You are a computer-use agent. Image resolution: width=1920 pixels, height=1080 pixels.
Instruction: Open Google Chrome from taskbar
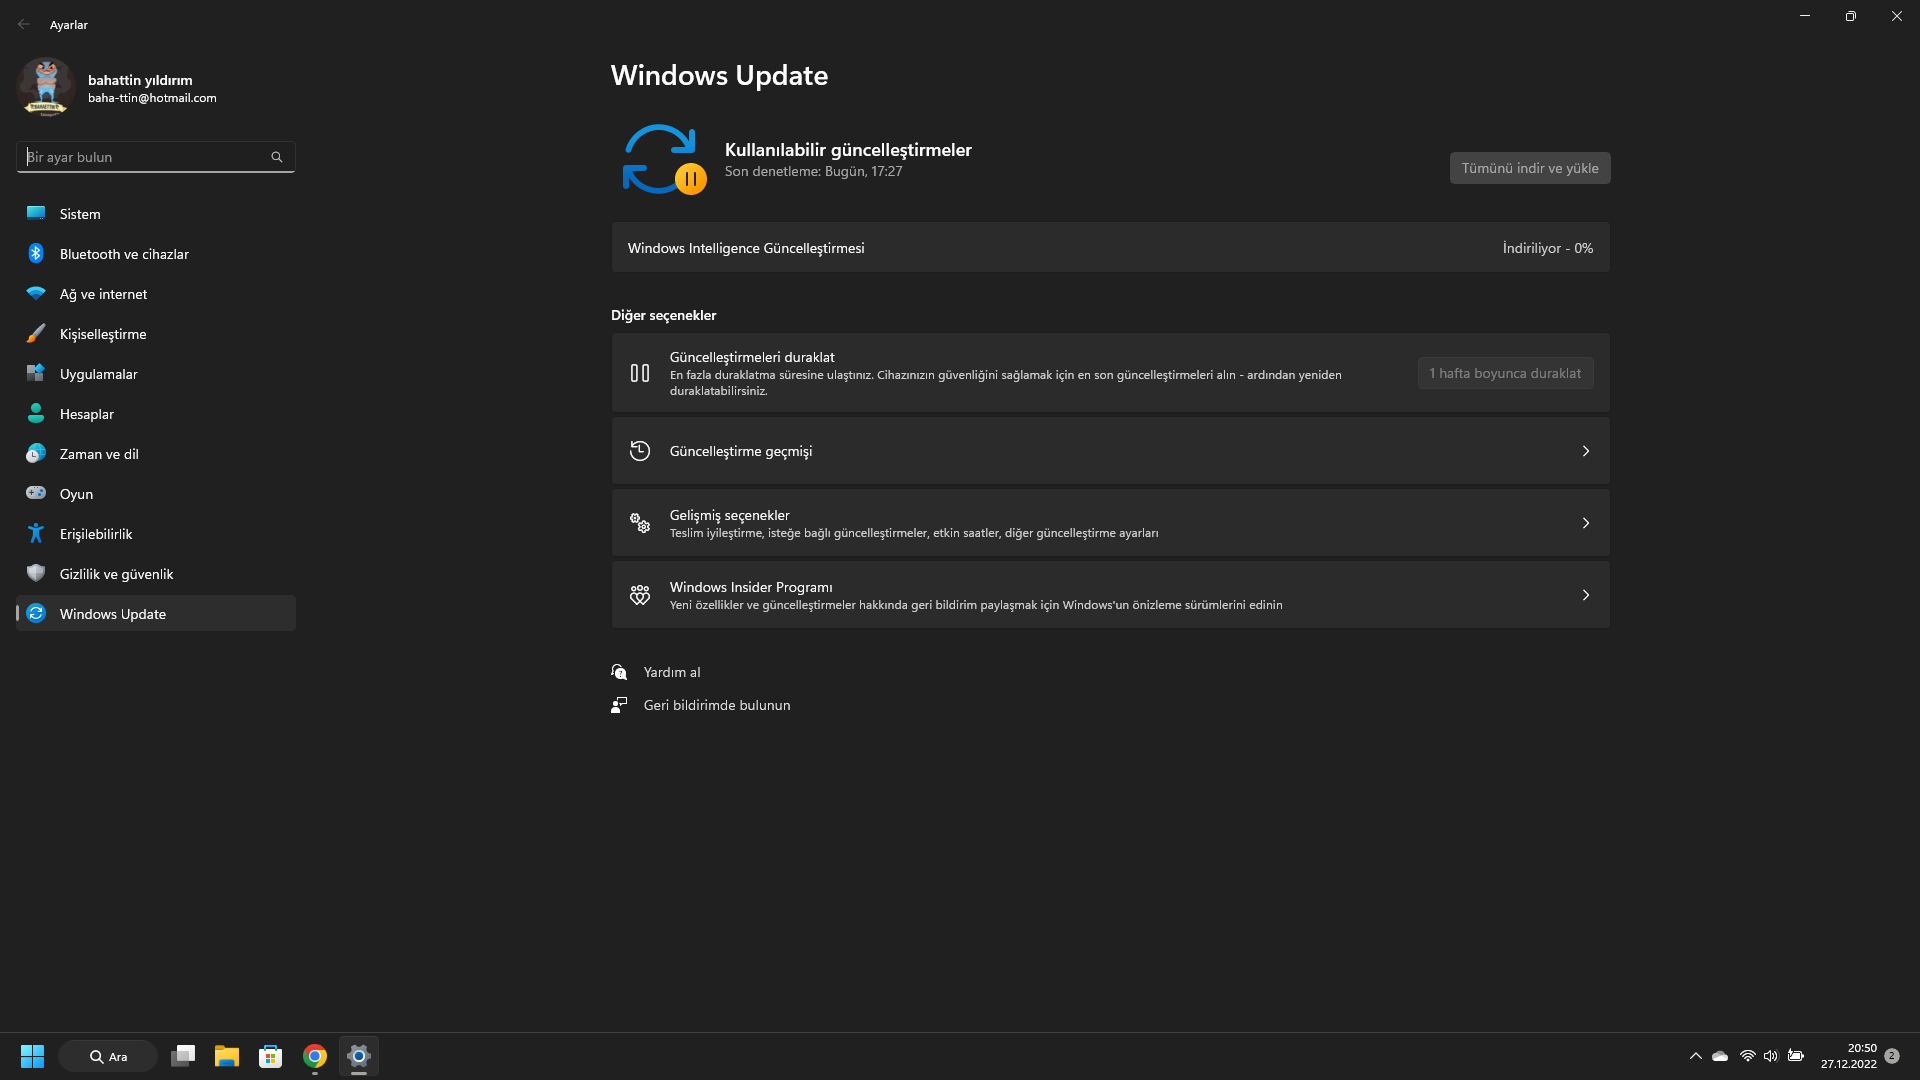315,1056
